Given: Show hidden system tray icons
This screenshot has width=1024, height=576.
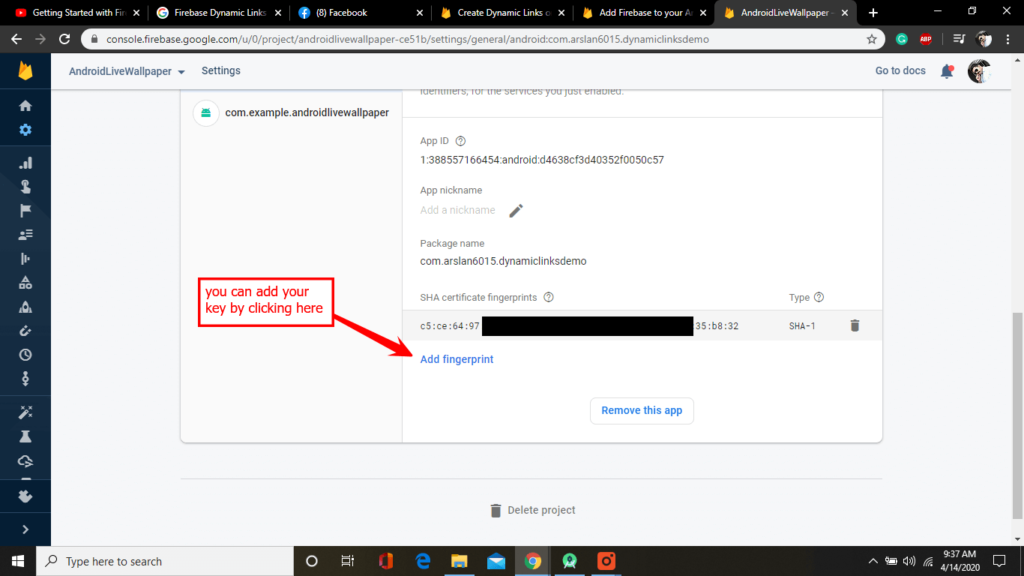Looking at the screenshot, I should coord(874,561).
